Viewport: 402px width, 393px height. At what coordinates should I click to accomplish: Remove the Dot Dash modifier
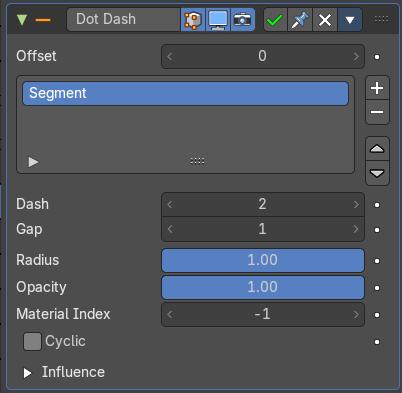coord(325,19)
